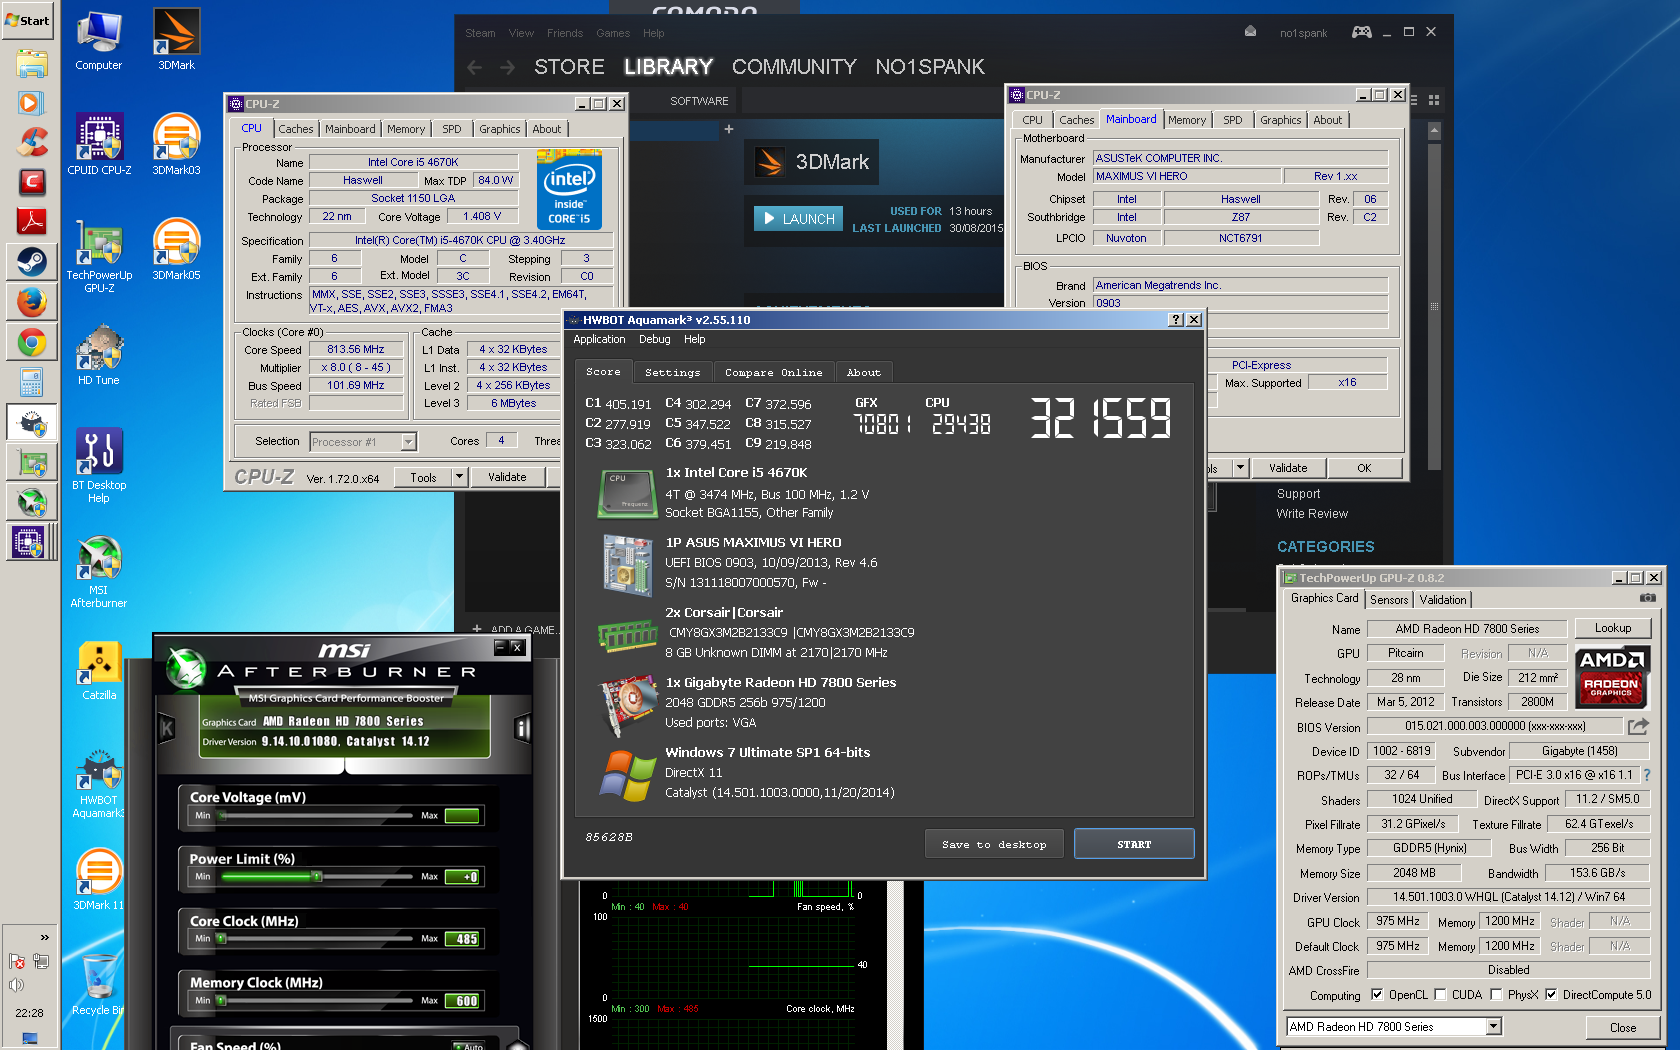
Task: Click Write Review link in Steam
Action: click(x=1312, y=514)
